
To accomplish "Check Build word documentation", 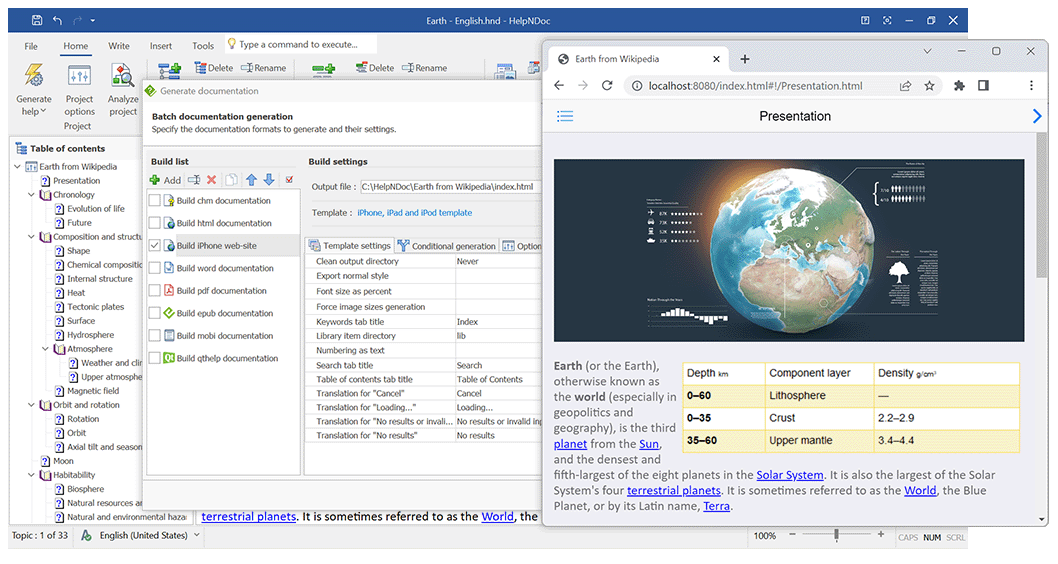I will [155, 268].
